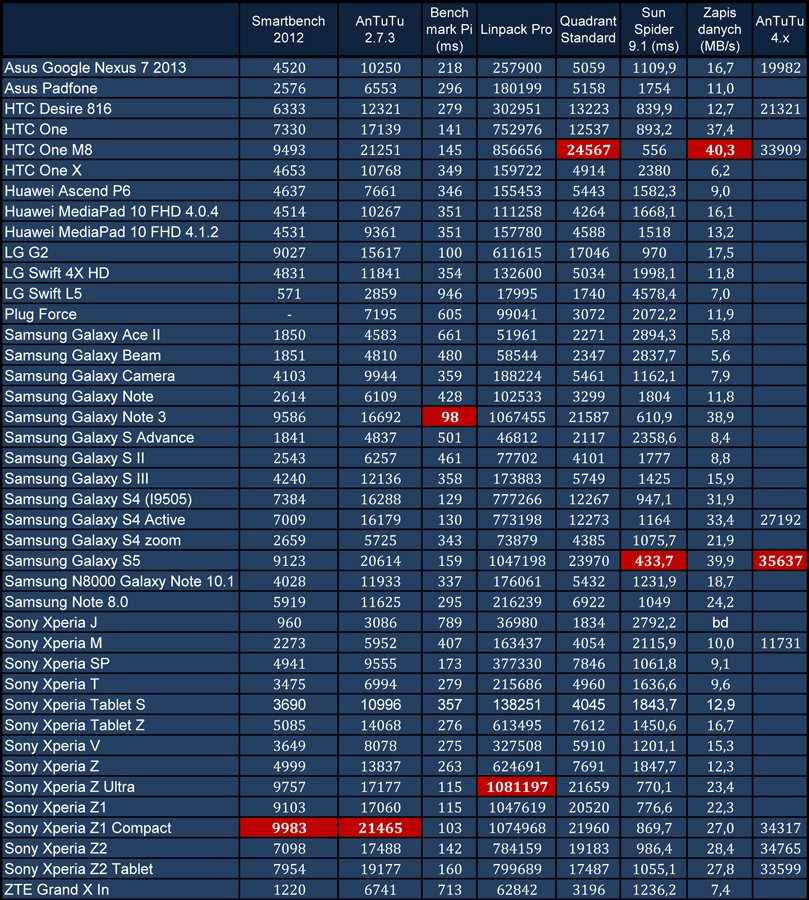Click the "HTC One X" row name
Screen dimensions: 809x900
43,170
